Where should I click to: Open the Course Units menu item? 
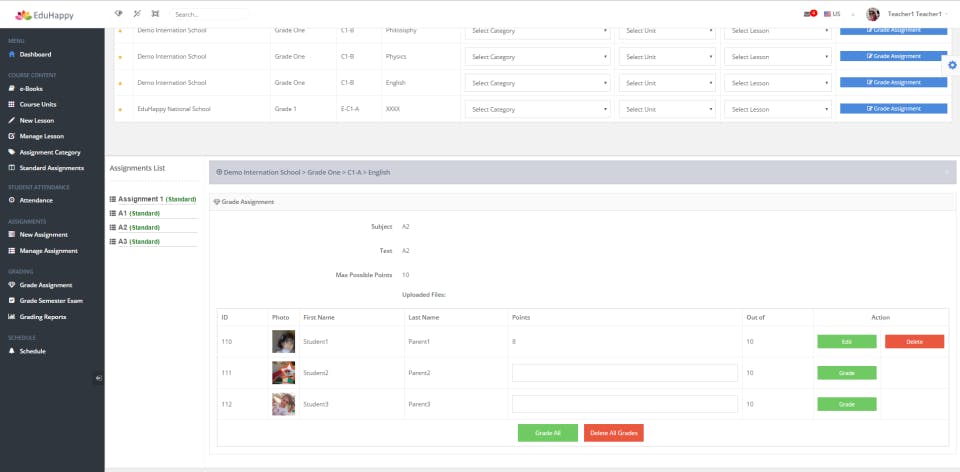(x=37, y=105)
